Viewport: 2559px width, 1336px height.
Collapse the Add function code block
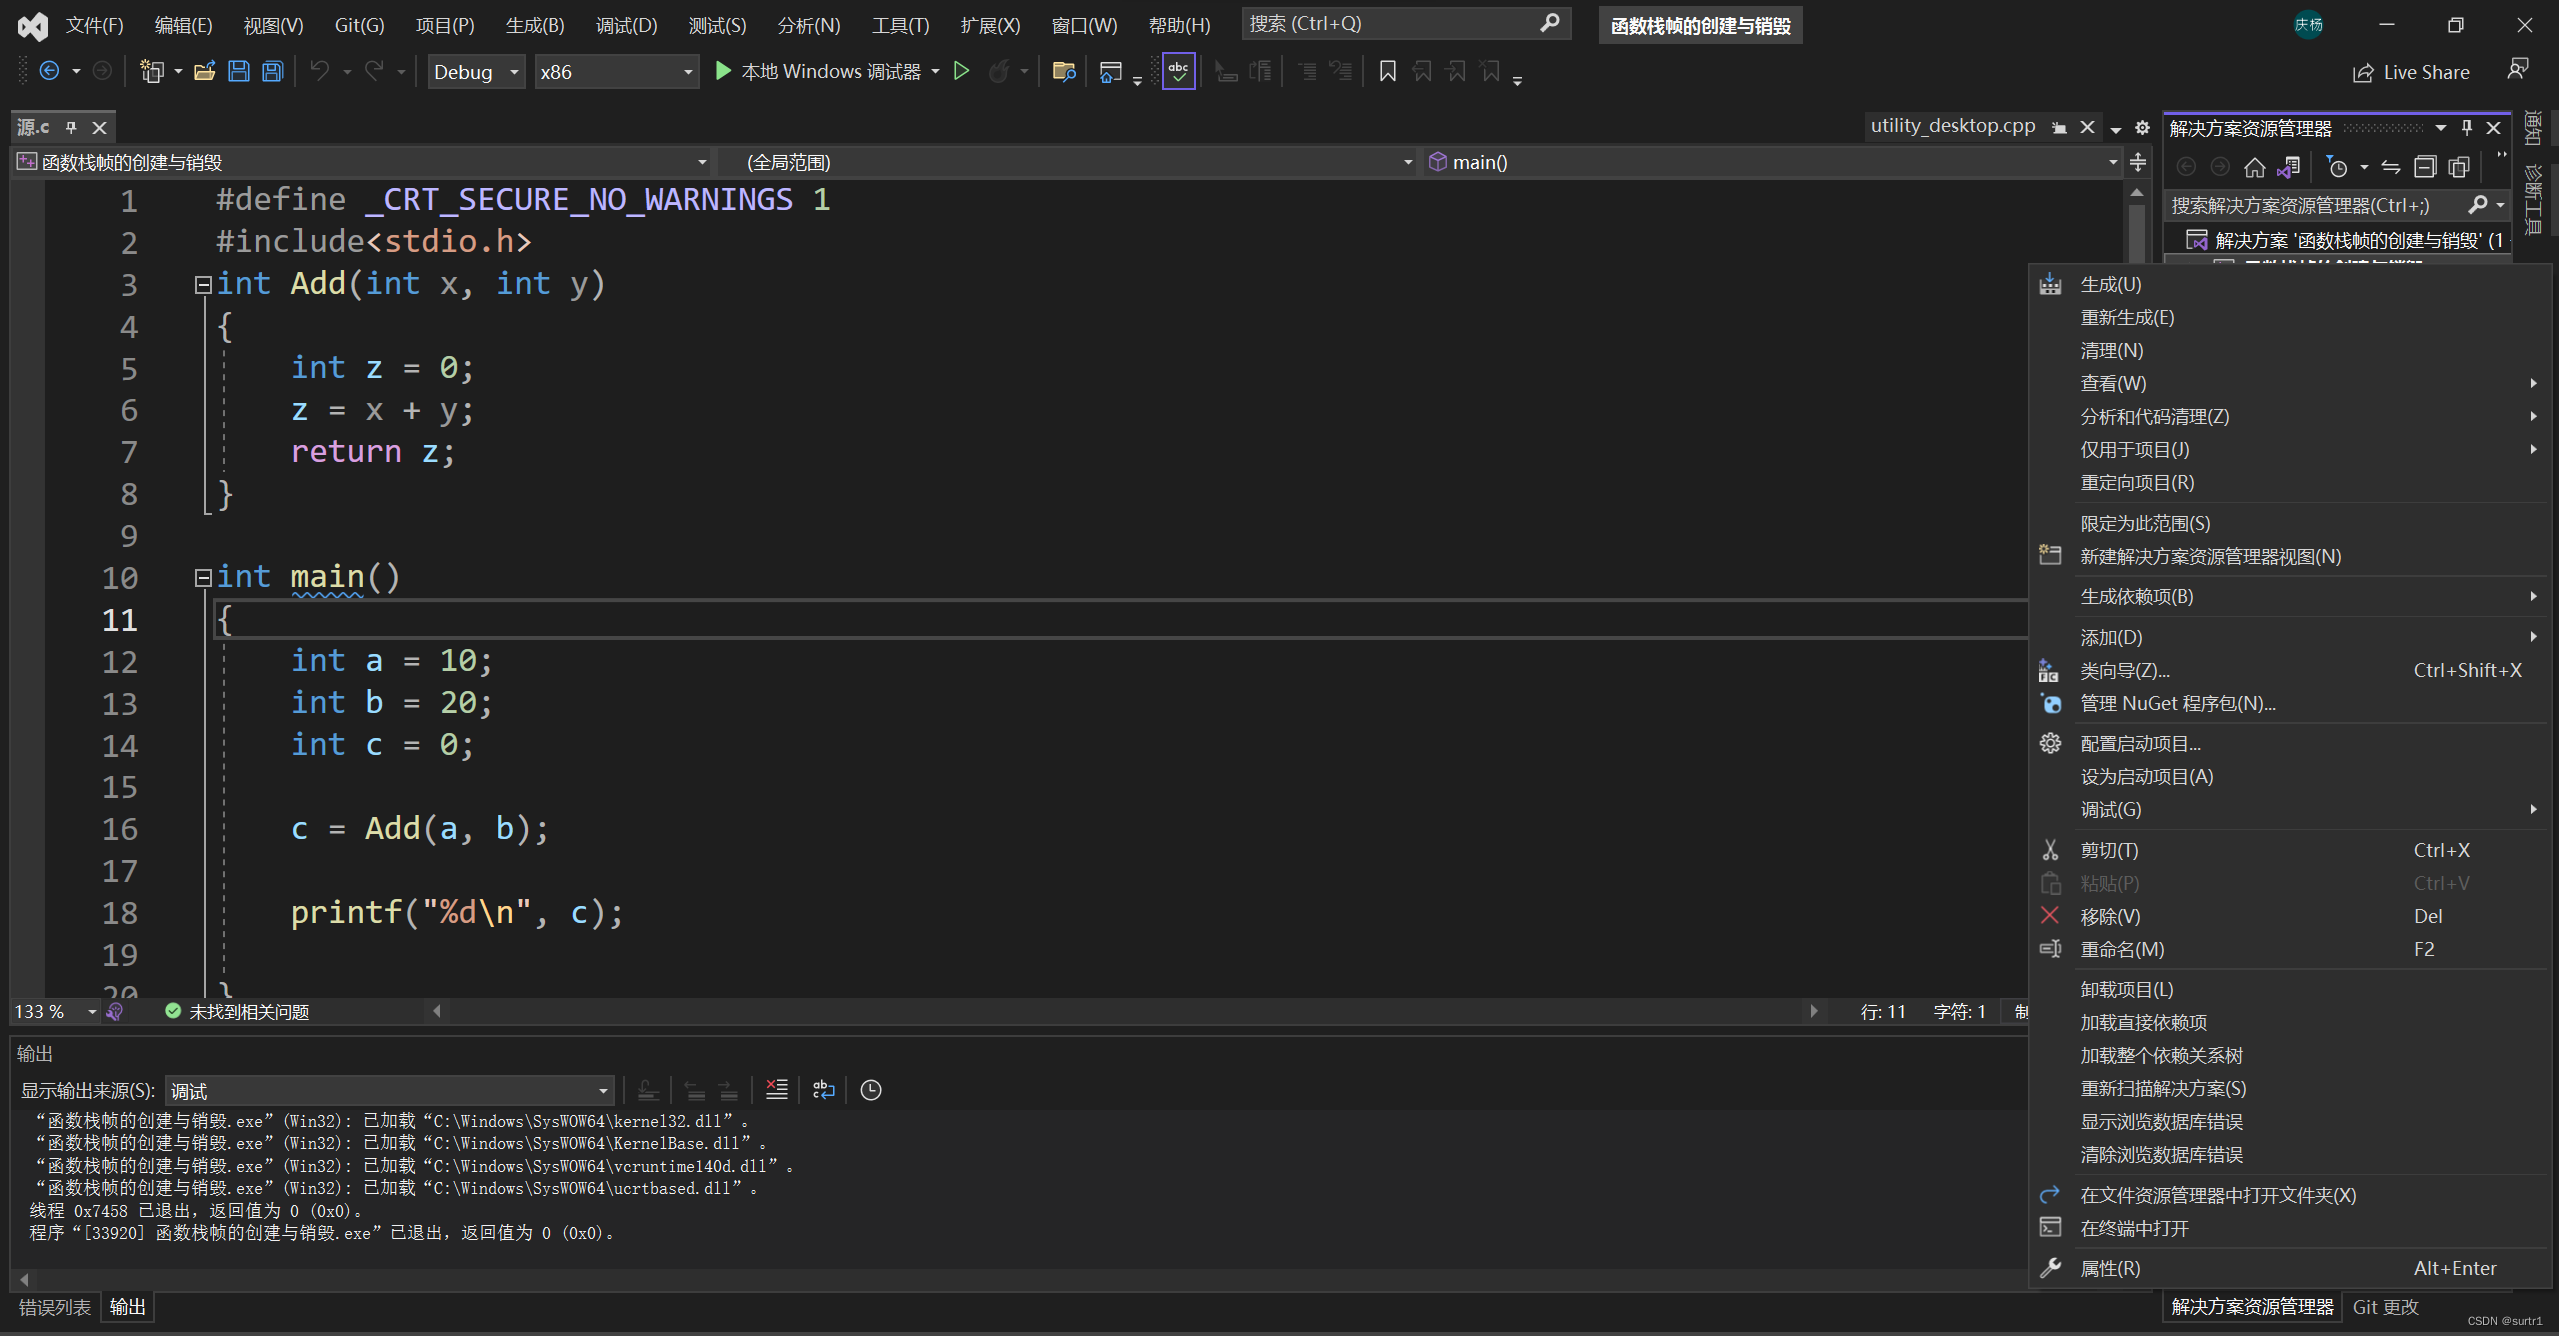pyautogui.click(x=202, y=285)
